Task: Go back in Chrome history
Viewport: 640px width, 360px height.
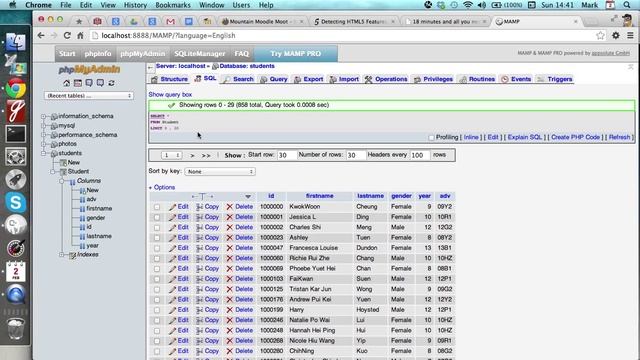Action: point(41,36)
